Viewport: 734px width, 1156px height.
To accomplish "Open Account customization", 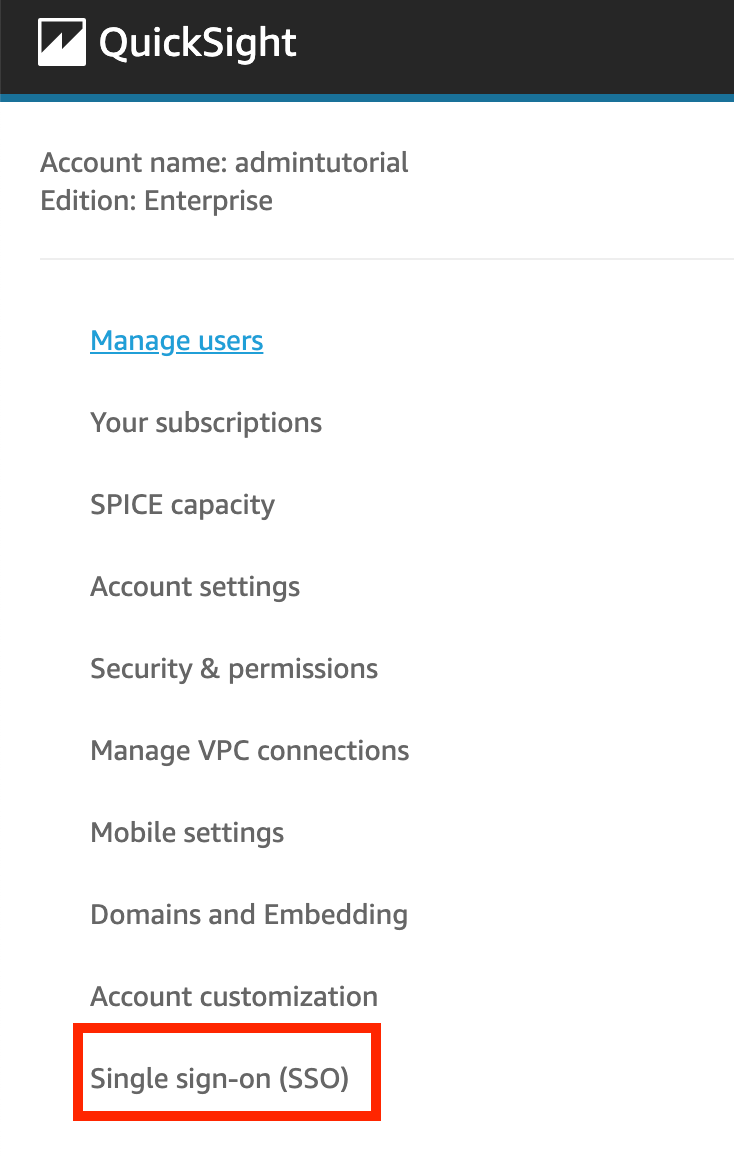I will 234,997.
